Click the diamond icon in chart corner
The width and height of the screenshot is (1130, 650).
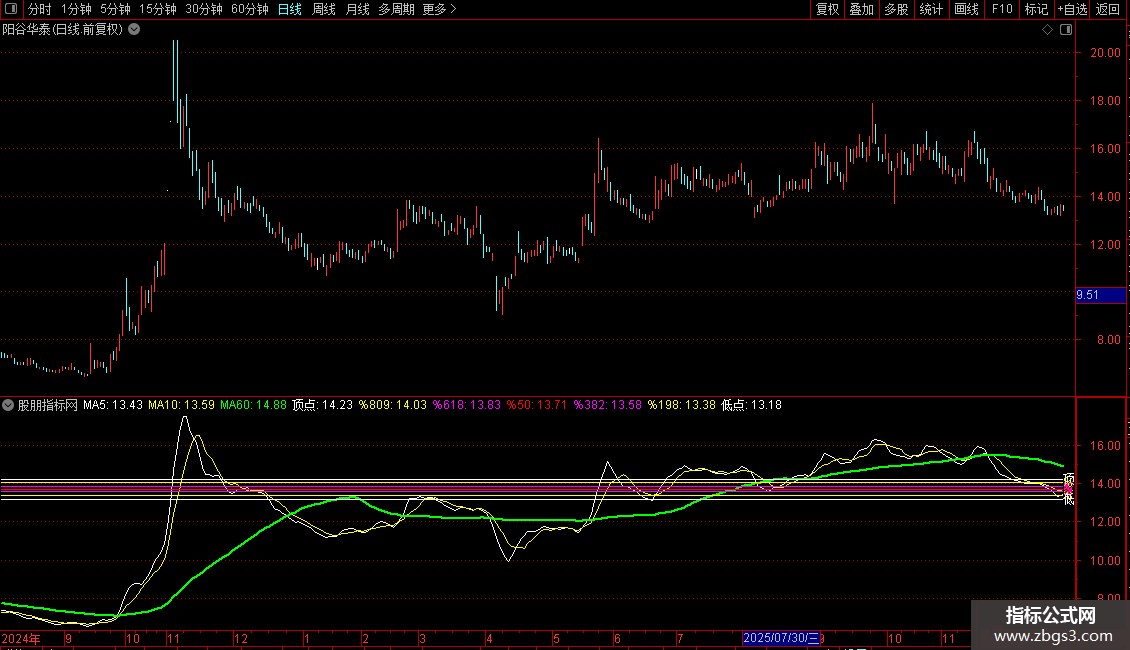point(1048,30)
